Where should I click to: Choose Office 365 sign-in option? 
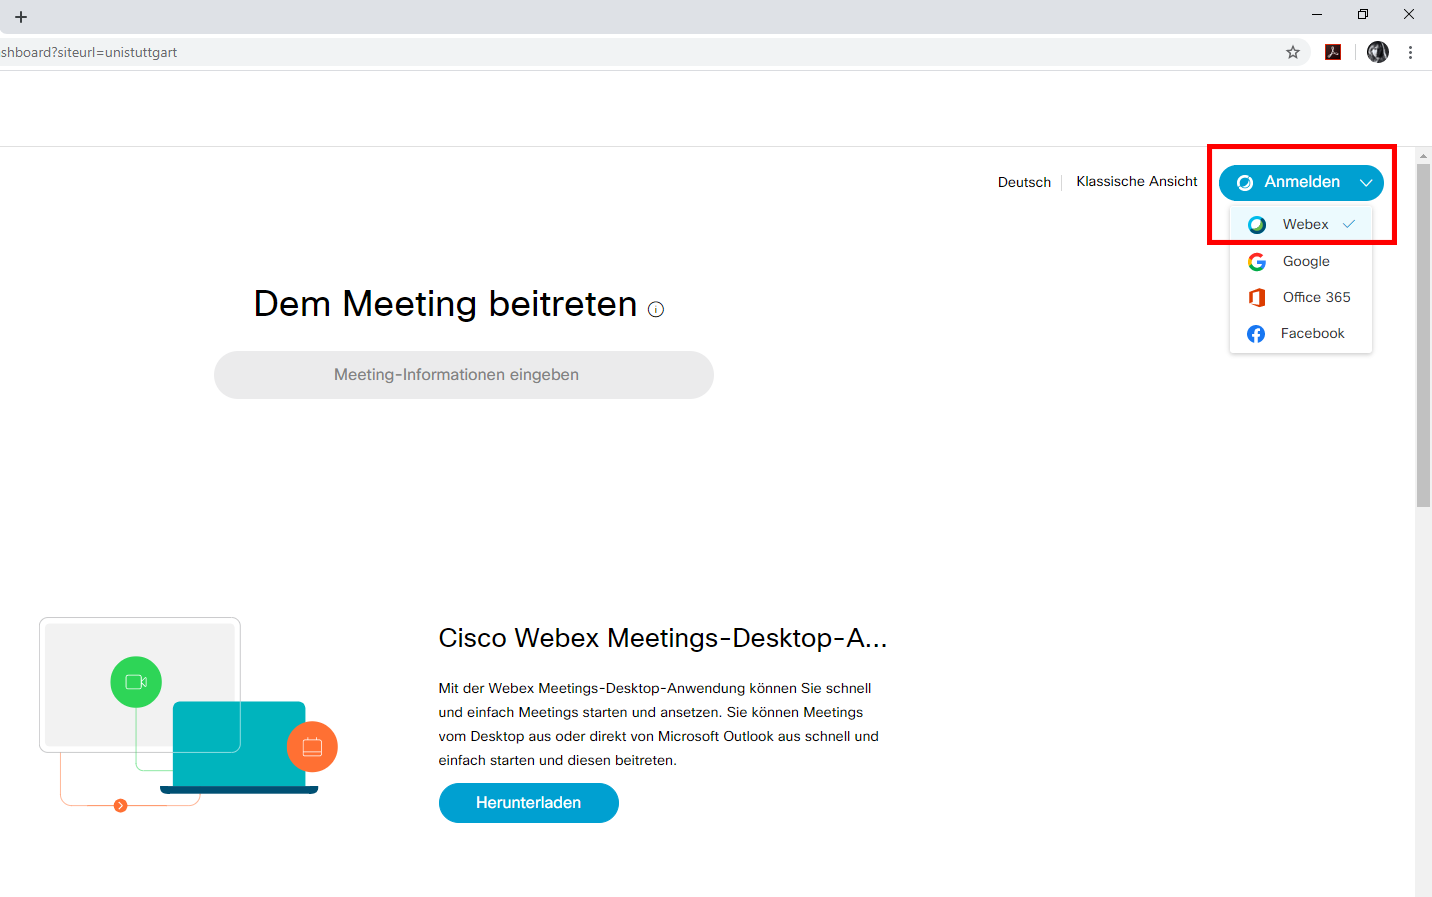click(1301, 297)
